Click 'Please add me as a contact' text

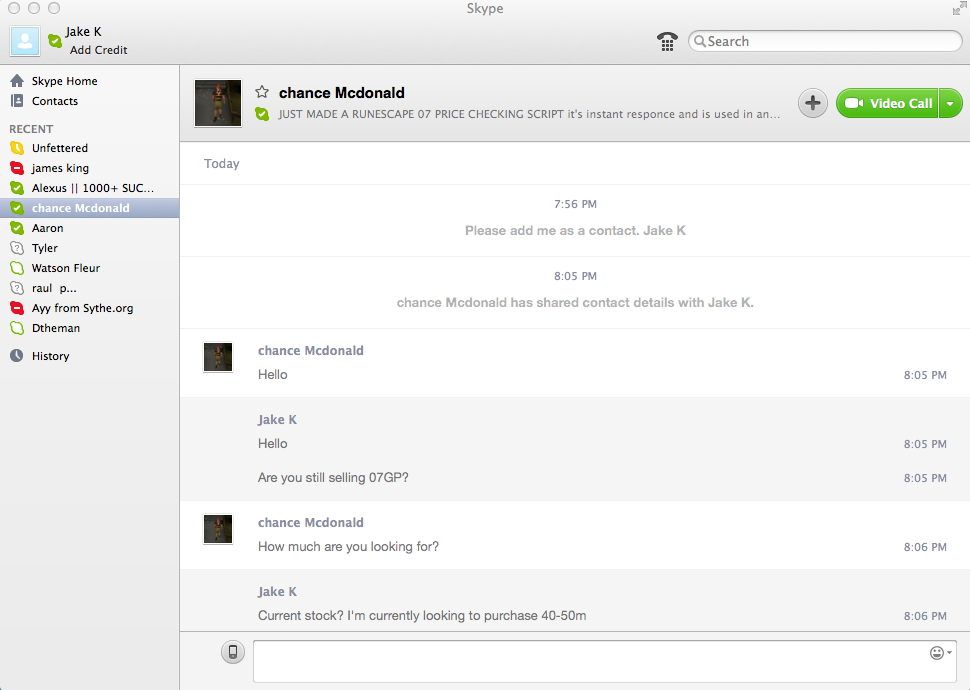(575, 230)
